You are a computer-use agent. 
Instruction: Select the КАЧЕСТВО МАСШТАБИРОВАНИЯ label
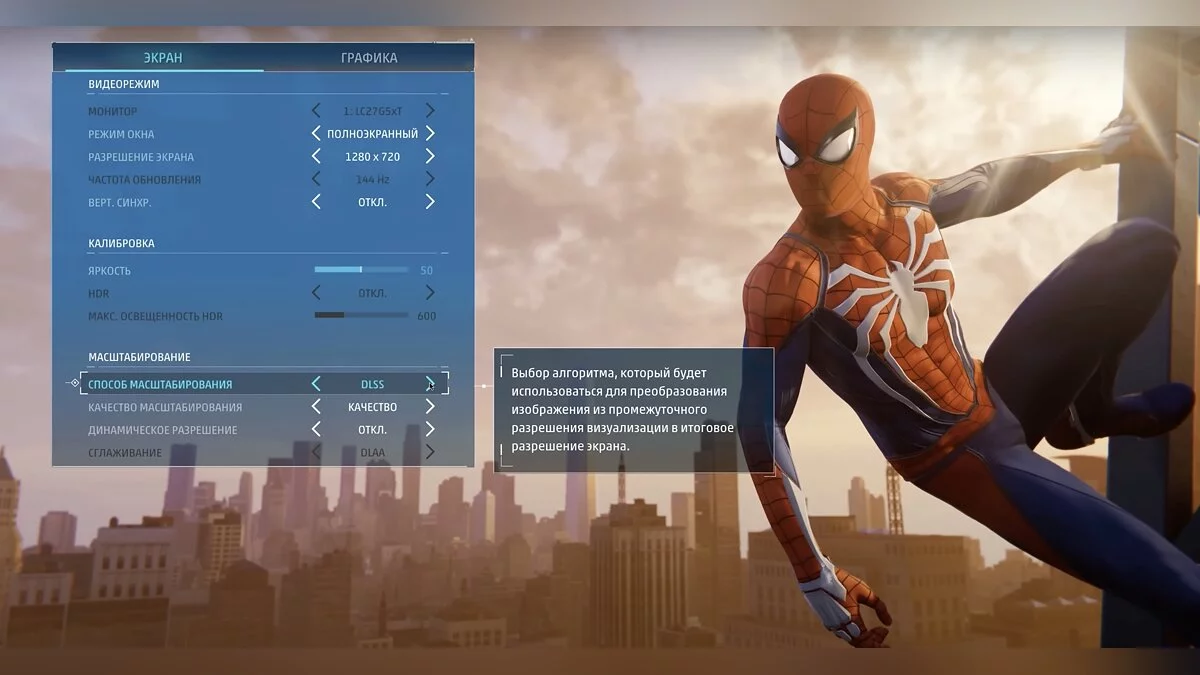165,407
